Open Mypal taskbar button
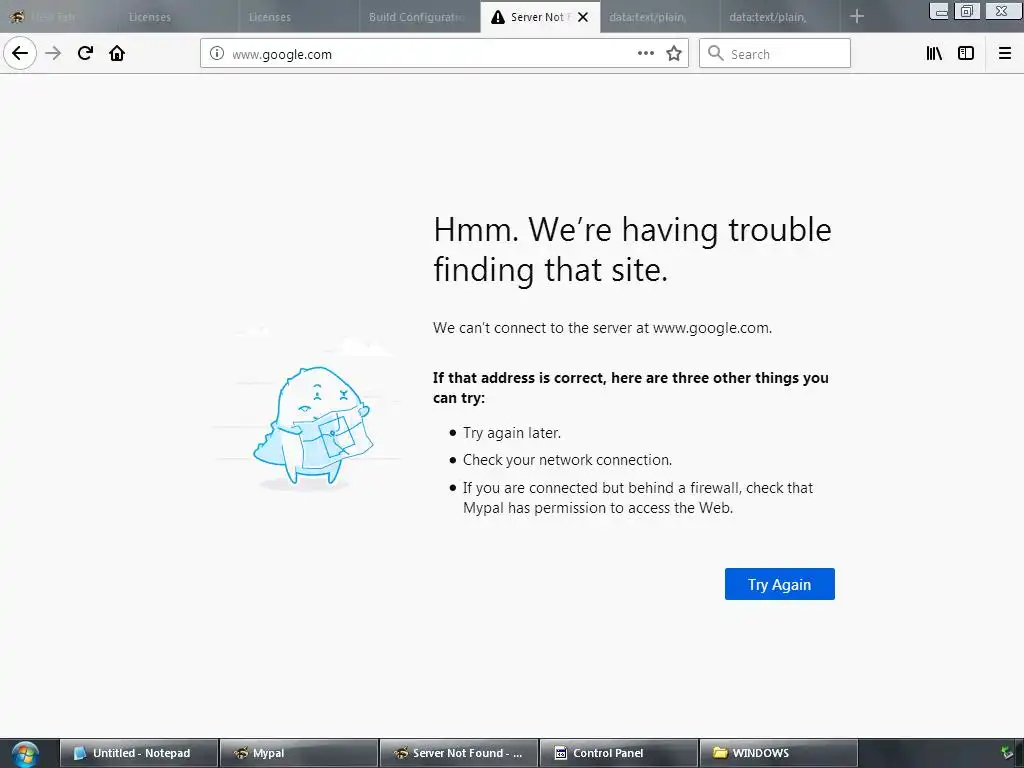 (299, 753)
